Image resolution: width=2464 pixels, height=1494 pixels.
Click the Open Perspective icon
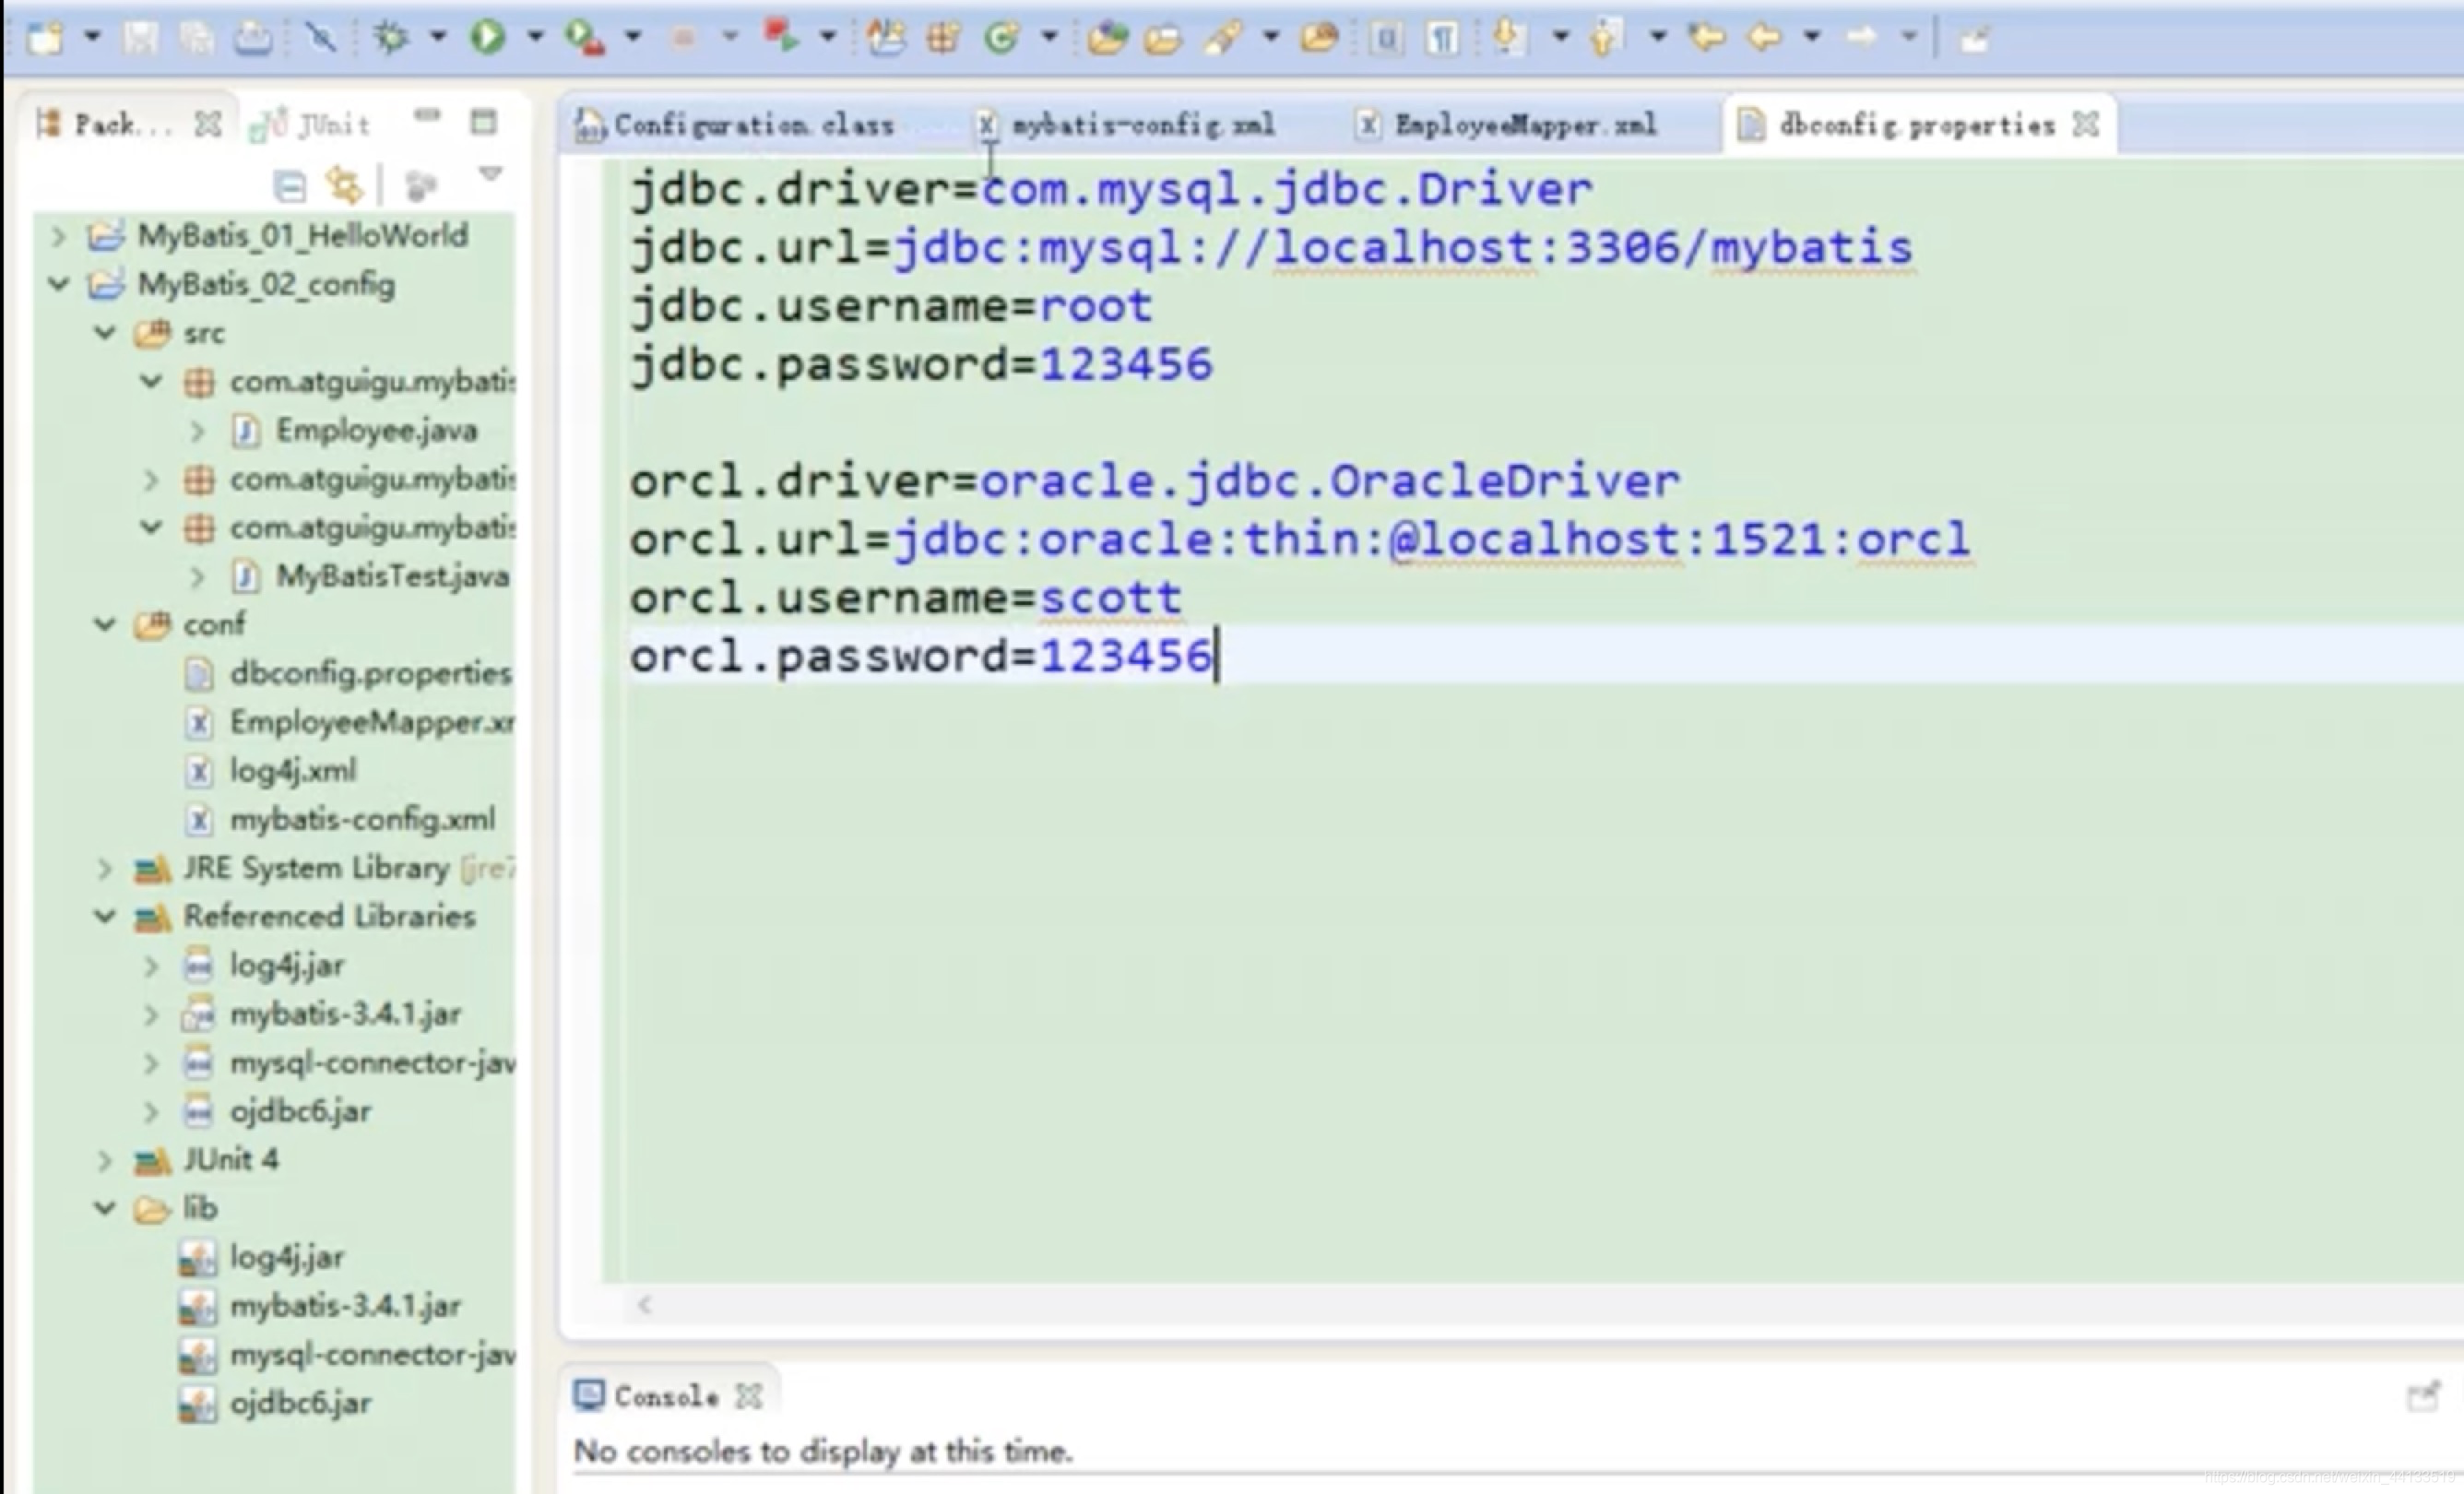click(1975, 39)
